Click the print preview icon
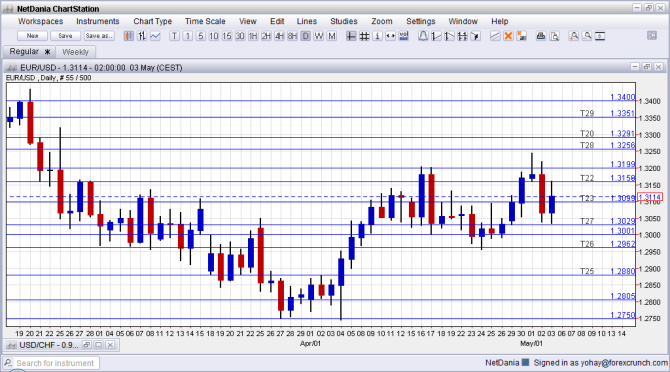 [x=554, y=36]
